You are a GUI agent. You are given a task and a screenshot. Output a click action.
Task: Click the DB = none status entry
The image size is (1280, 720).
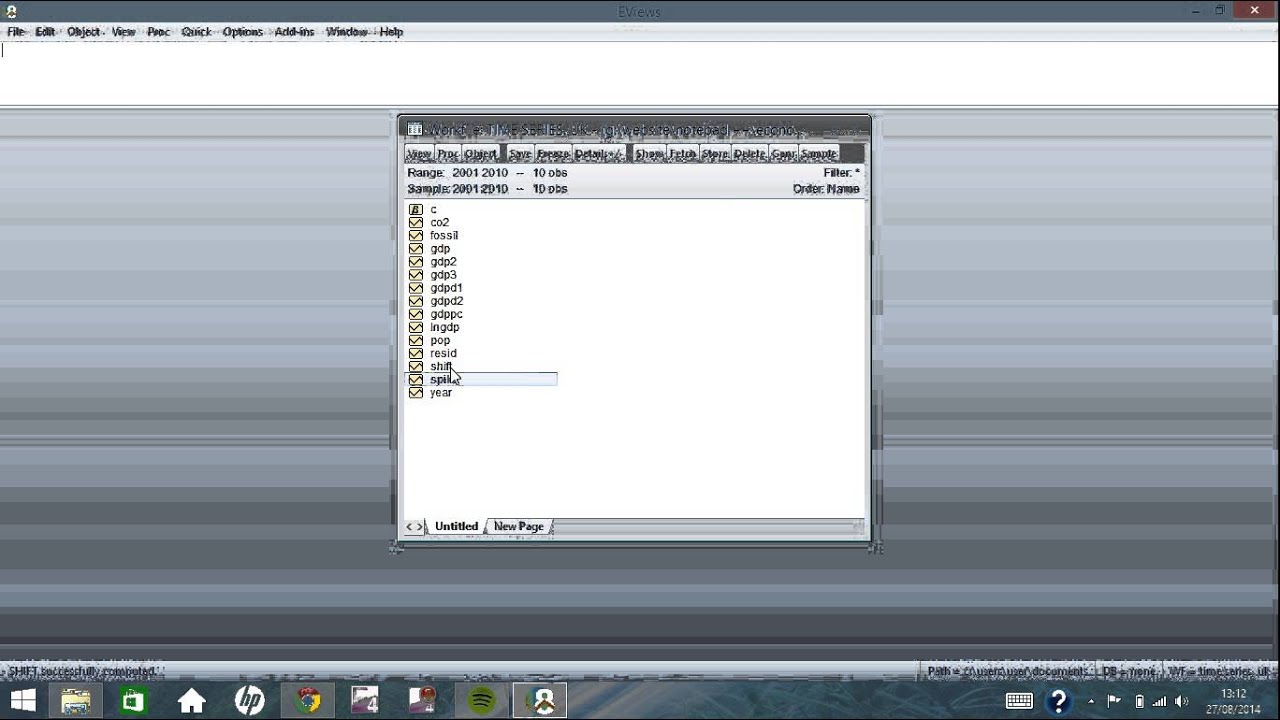click(x=1128, y=671)
